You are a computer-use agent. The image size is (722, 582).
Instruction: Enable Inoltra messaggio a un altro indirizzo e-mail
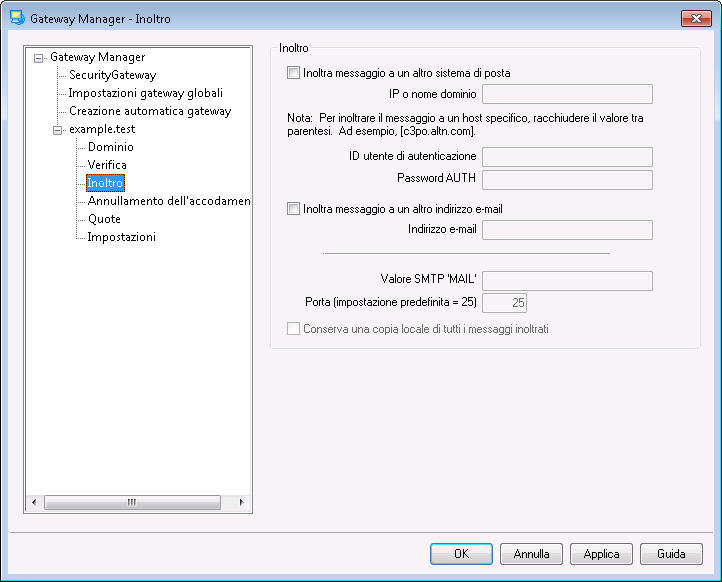[293, 209]
